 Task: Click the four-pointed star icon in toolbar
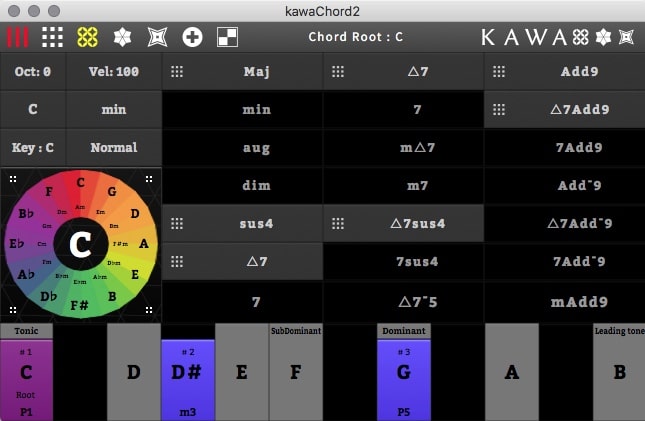click(157, 37)
